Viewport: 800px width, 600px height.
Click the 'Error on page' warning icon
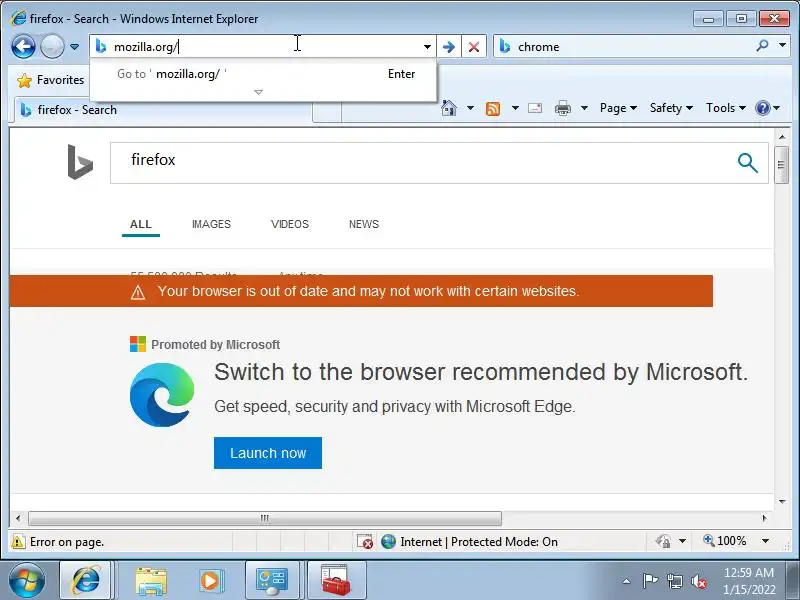18,542
